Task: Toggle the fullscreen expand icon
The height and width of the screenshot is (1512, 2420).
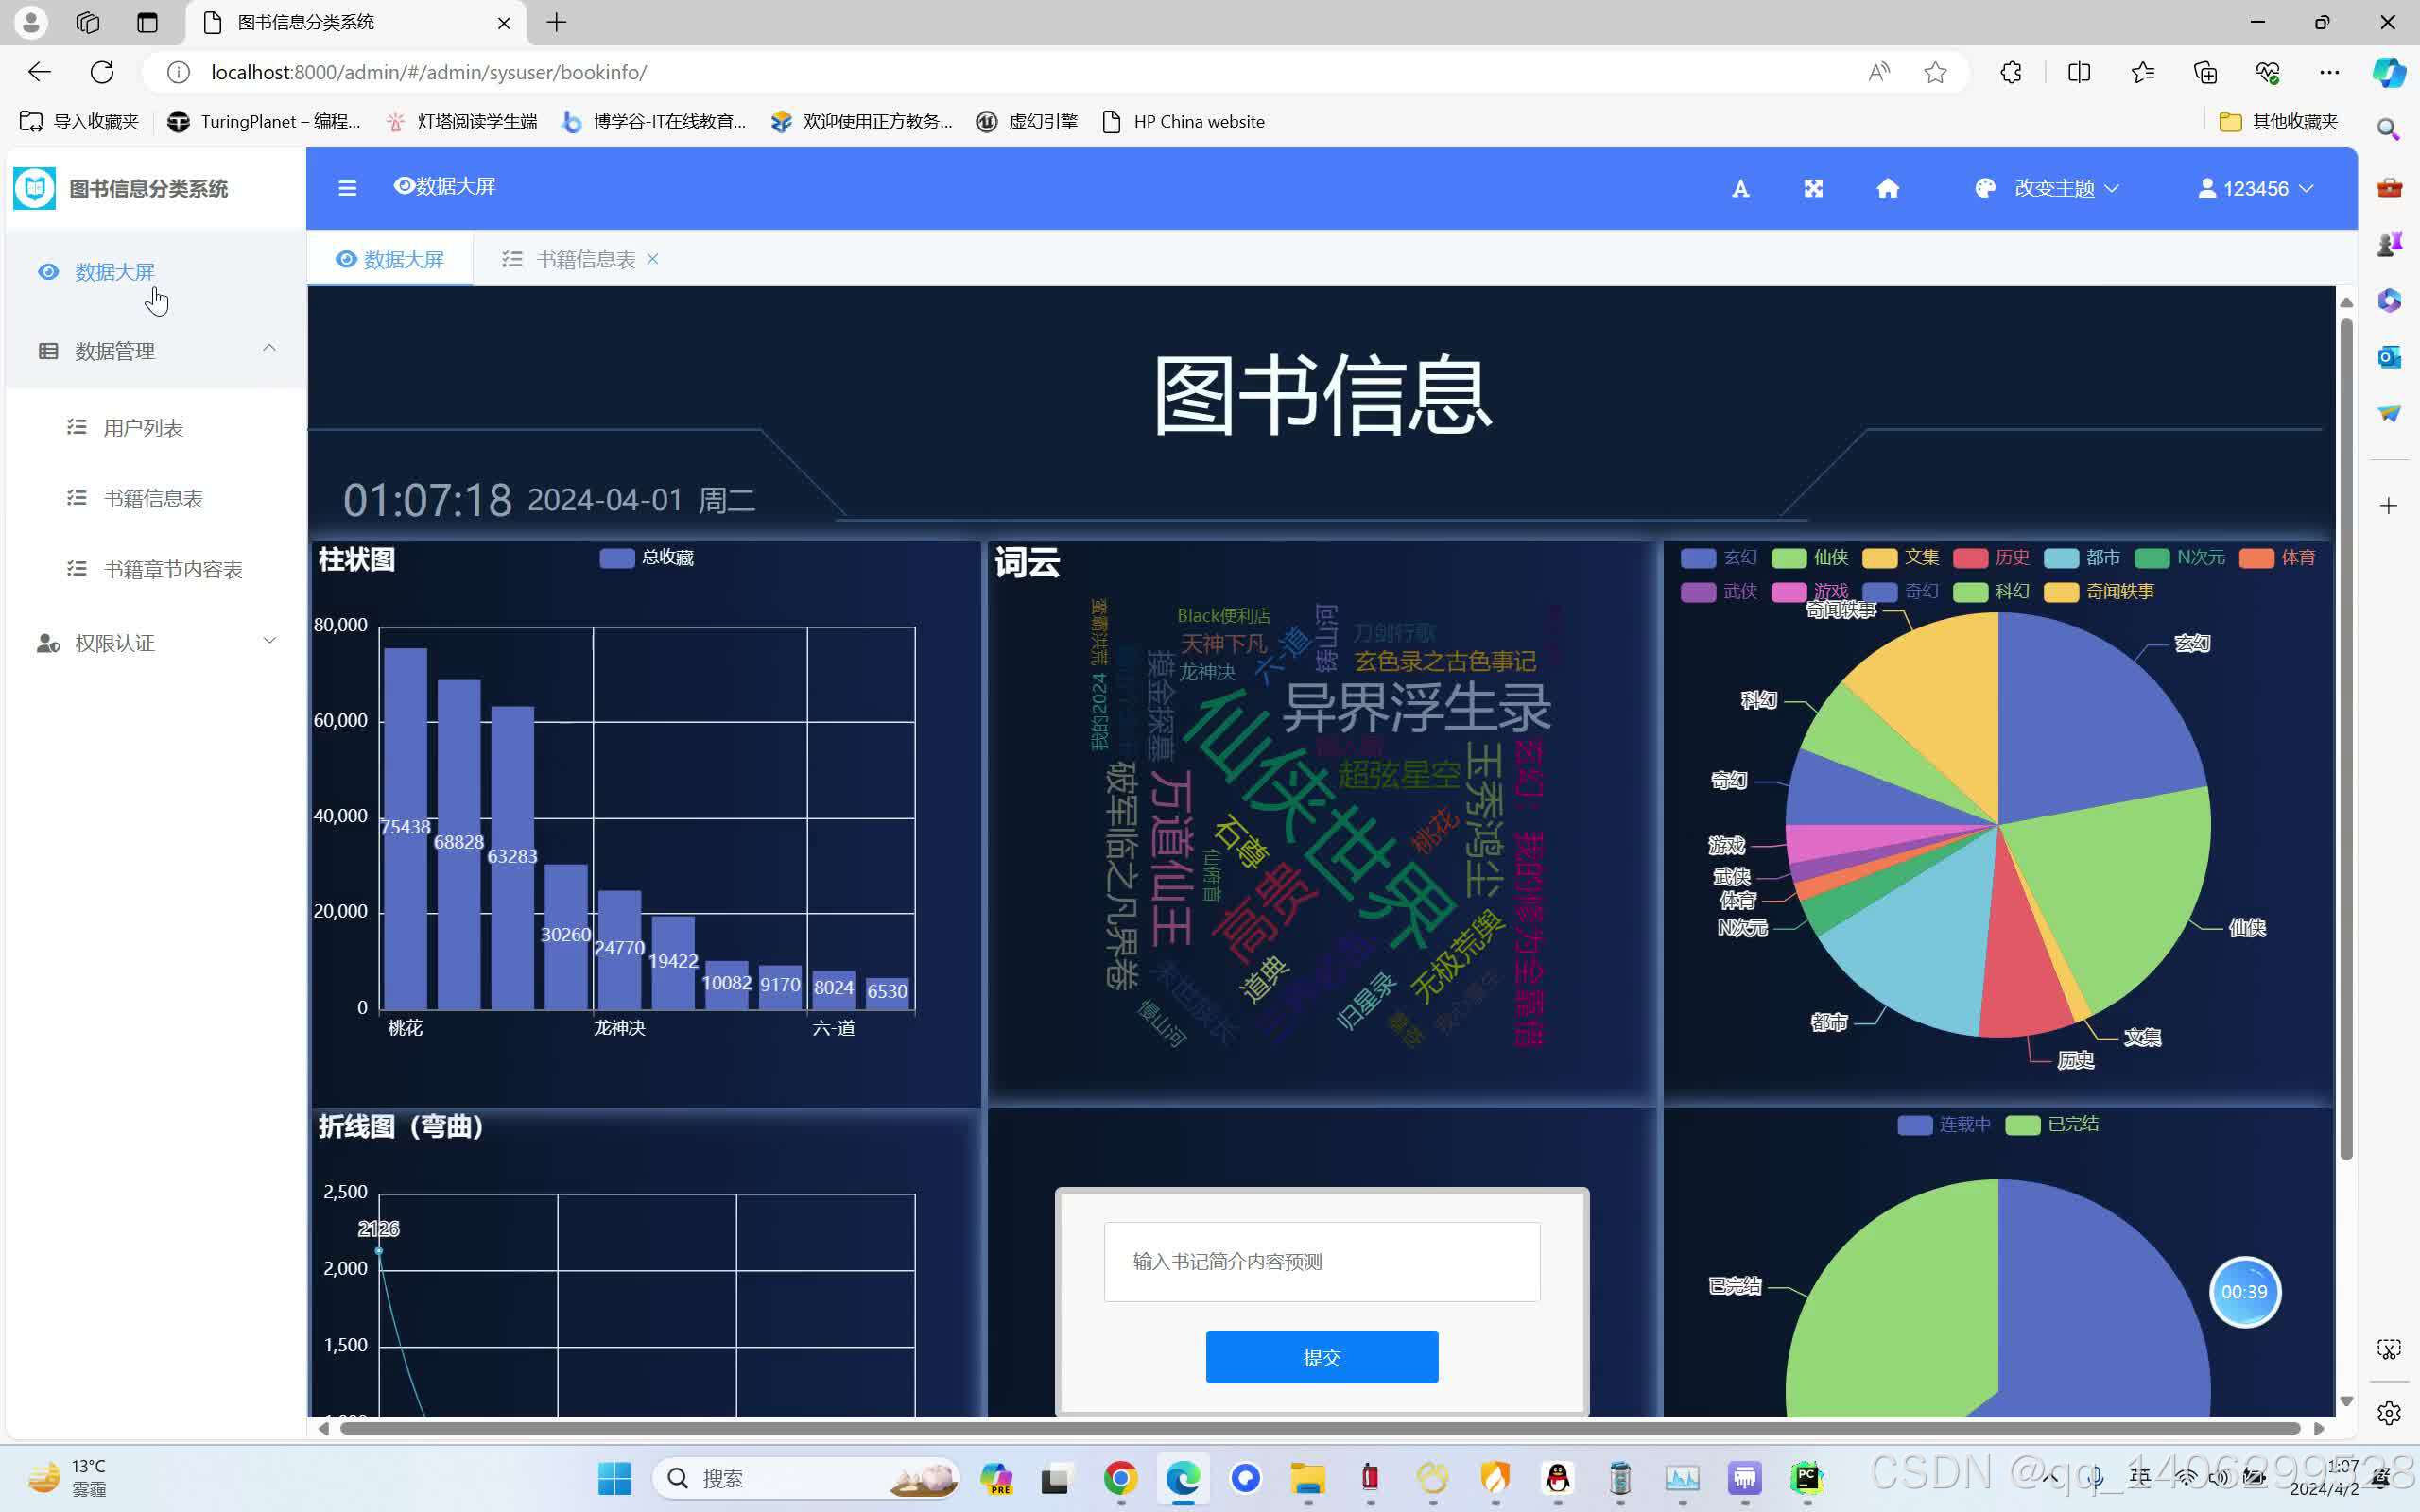Action: pos(1813,188)
